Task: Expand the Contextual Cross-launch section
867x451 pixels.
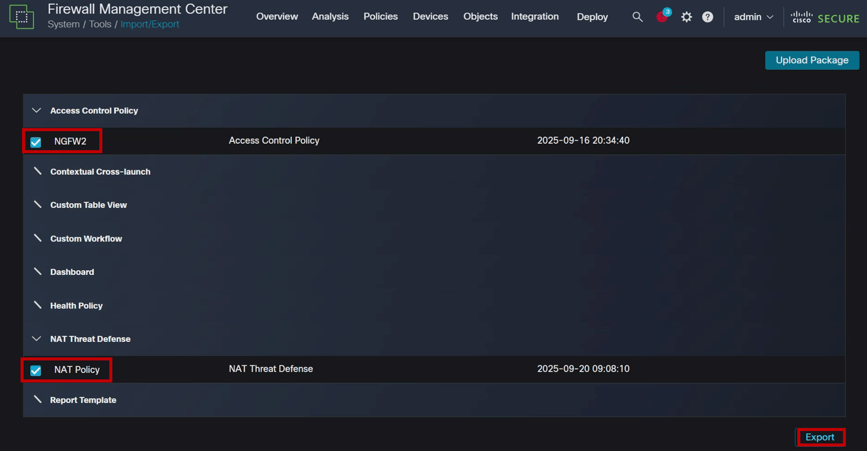Action: pyautogui.click(x=37, y=171)
